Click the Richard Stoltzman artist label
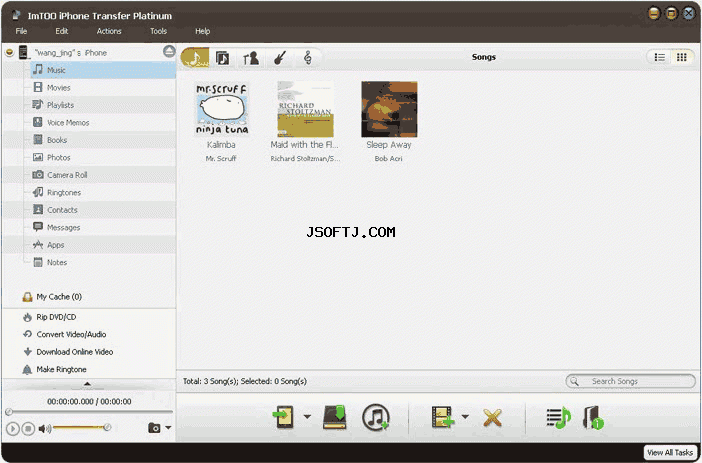Image resolution: width=702 pixels, height=463 pixels. (305, 159)
